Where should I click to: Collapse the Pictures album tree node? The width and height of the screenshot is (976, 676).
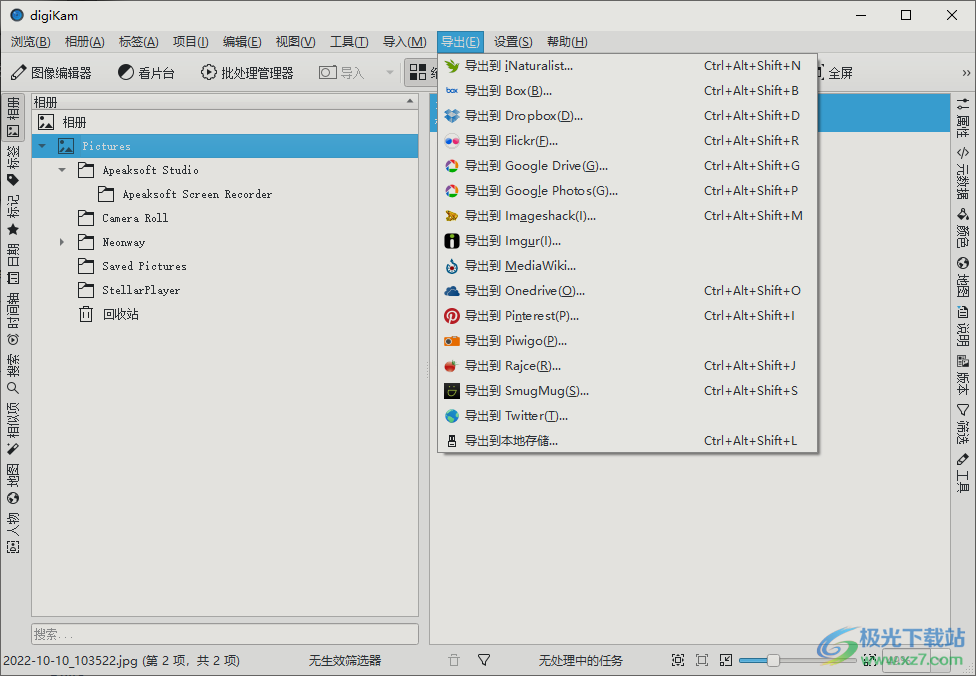click(42, 146)
